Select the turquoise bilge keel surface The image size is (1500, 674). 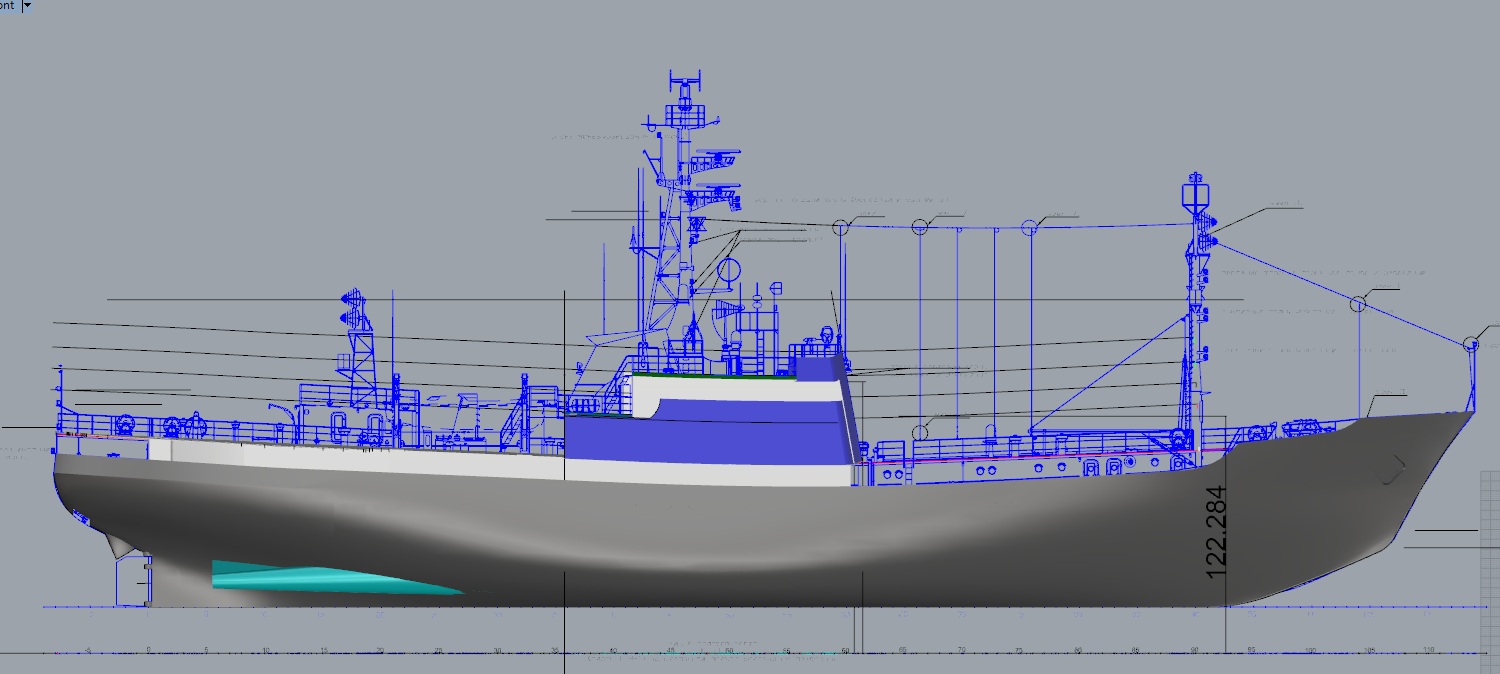pos(330,577)
